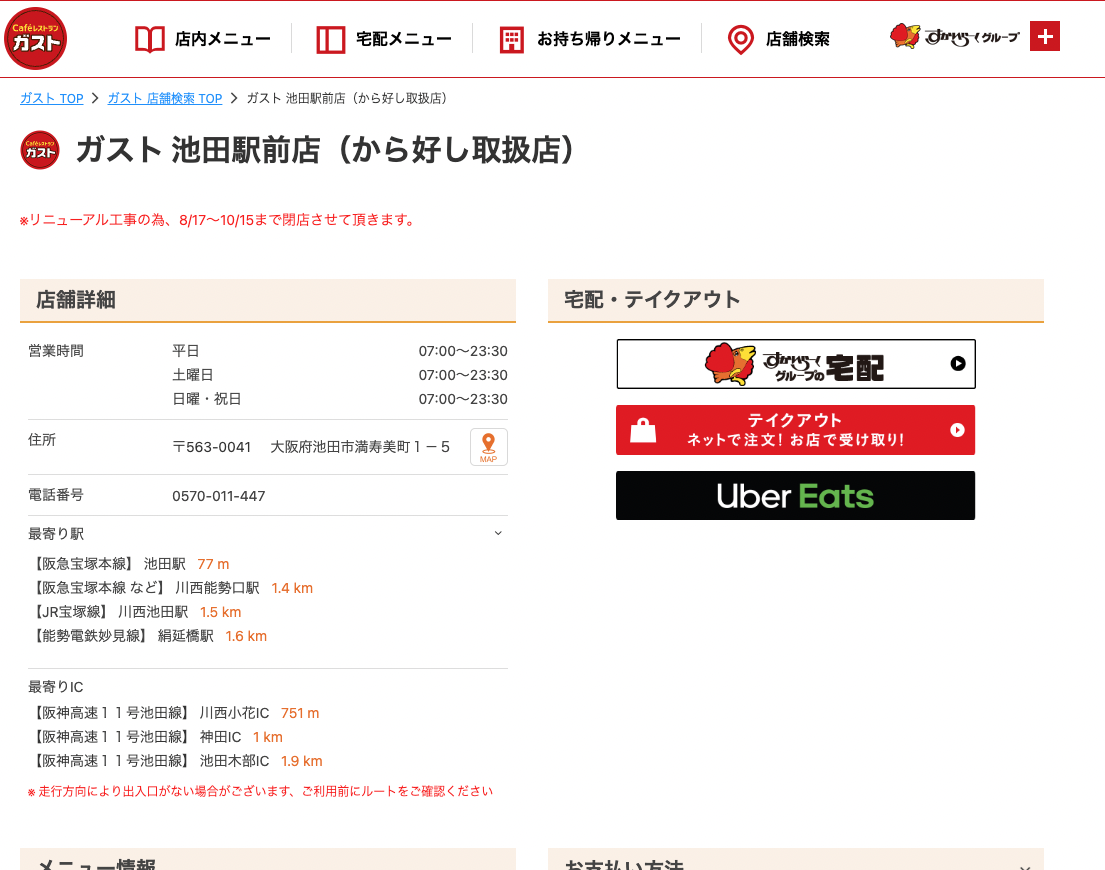Screen dimensions: 1105x870
Task: Click the 平日 opening hours 07:00〜23:30
Action: point(463,351)
